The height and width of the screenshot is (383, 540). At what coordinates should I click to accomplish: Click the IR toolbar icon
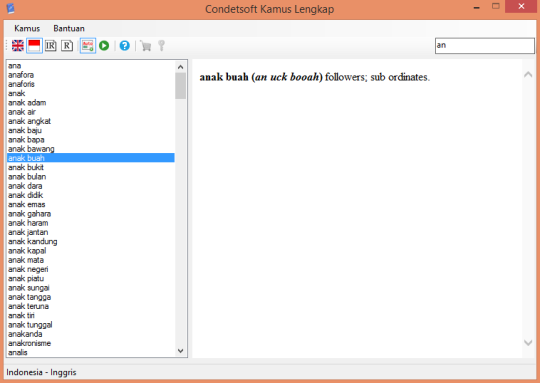click(51, 45)
